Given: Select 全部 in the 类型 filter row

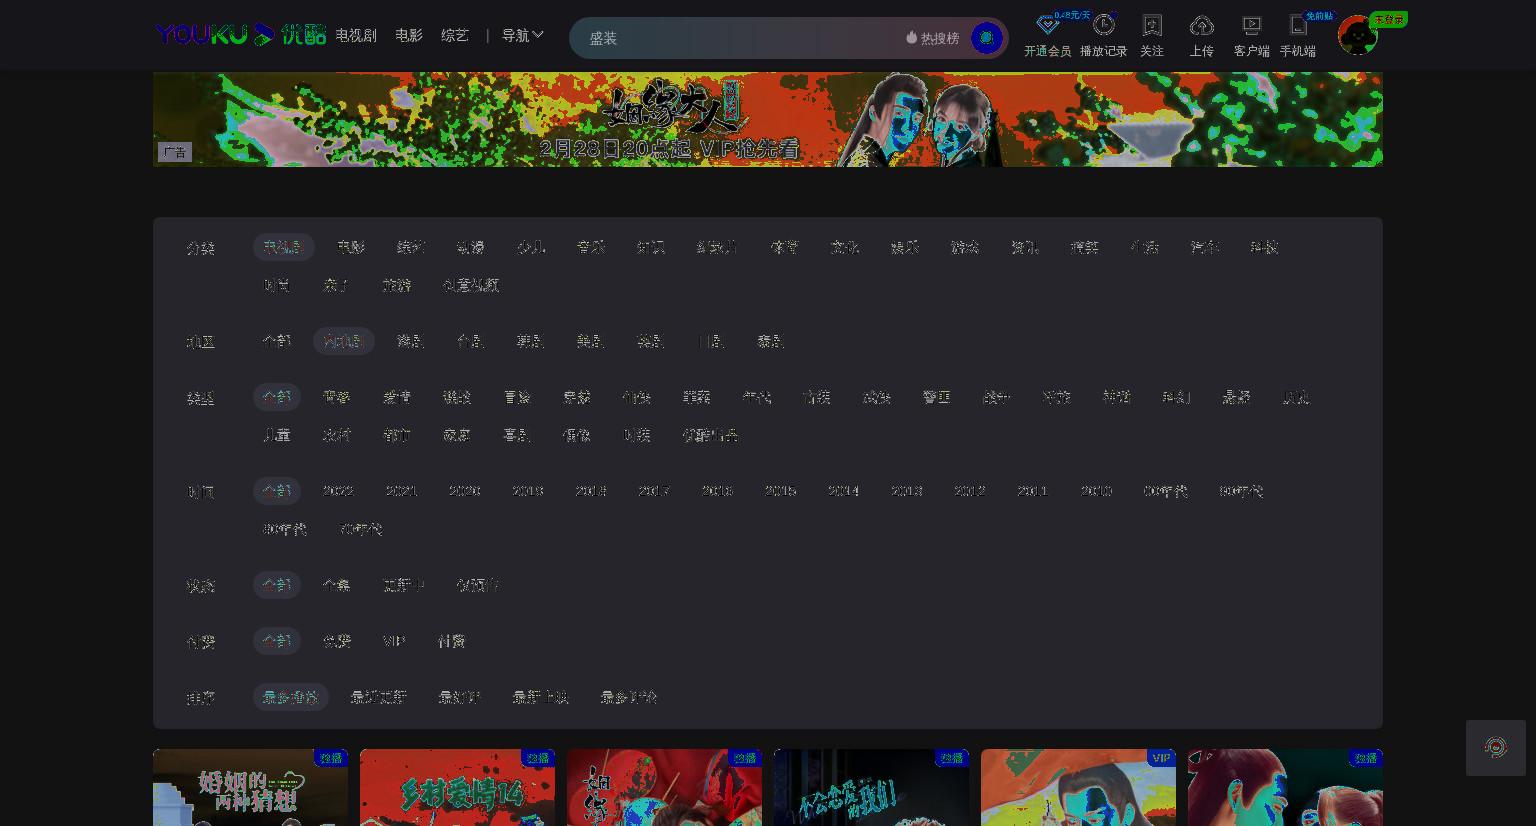Looking at the screenshot, I should (277, 397).
